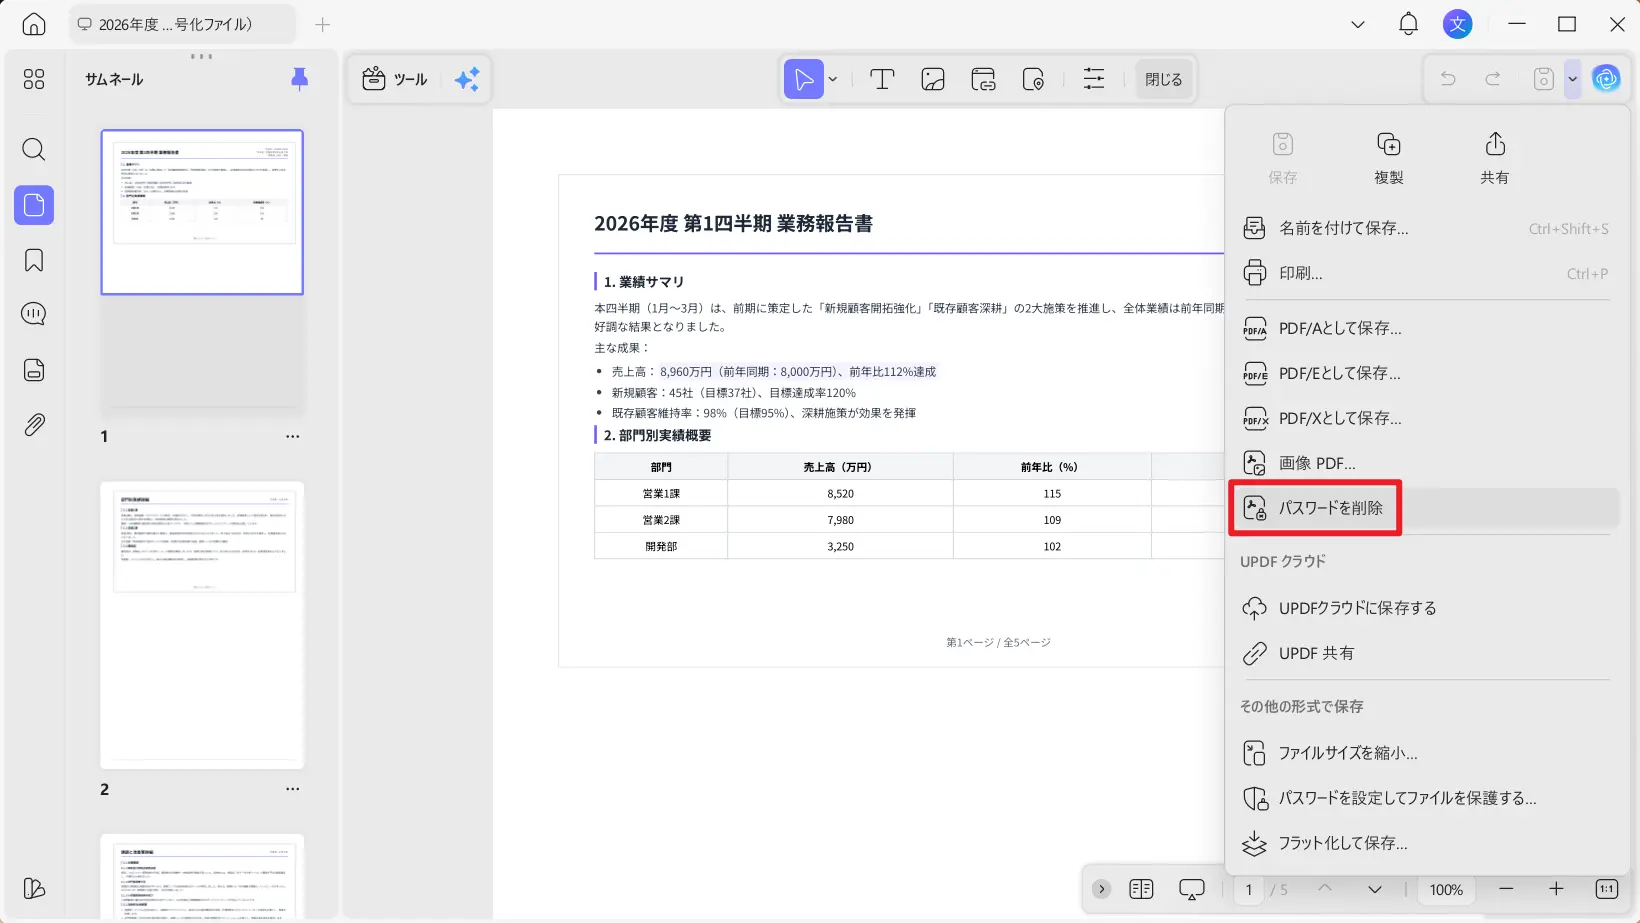Select the Link tool in the toolbar
This screenshot has height=923, width=1640.
983,79
